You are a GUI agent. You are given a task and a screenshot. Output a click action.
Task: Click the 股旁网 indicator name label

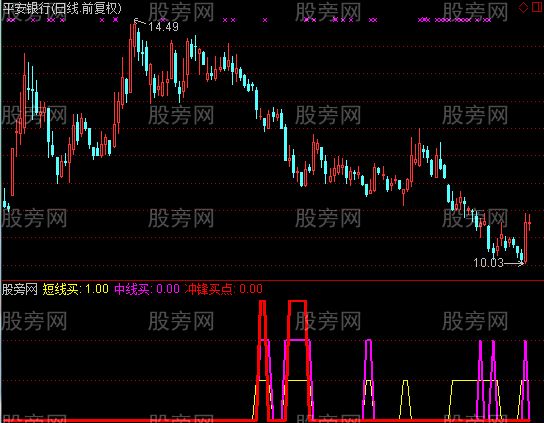(20, 289)
